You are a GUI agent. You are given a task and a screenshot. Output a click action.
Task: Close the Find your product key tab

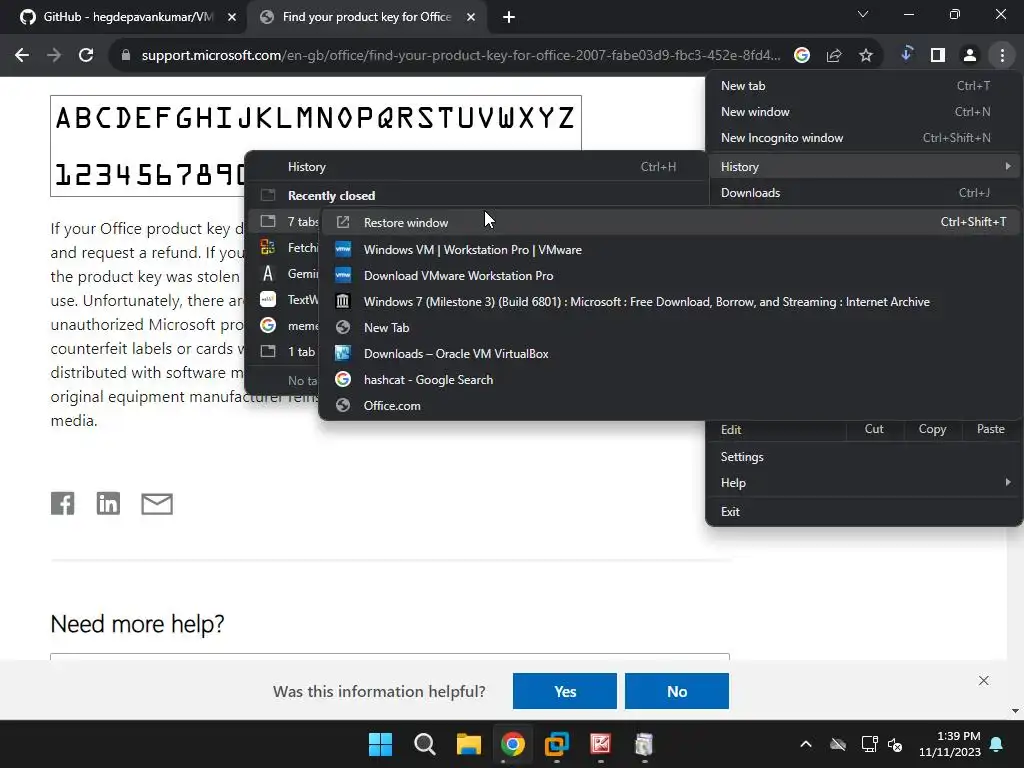pos(471,17)
